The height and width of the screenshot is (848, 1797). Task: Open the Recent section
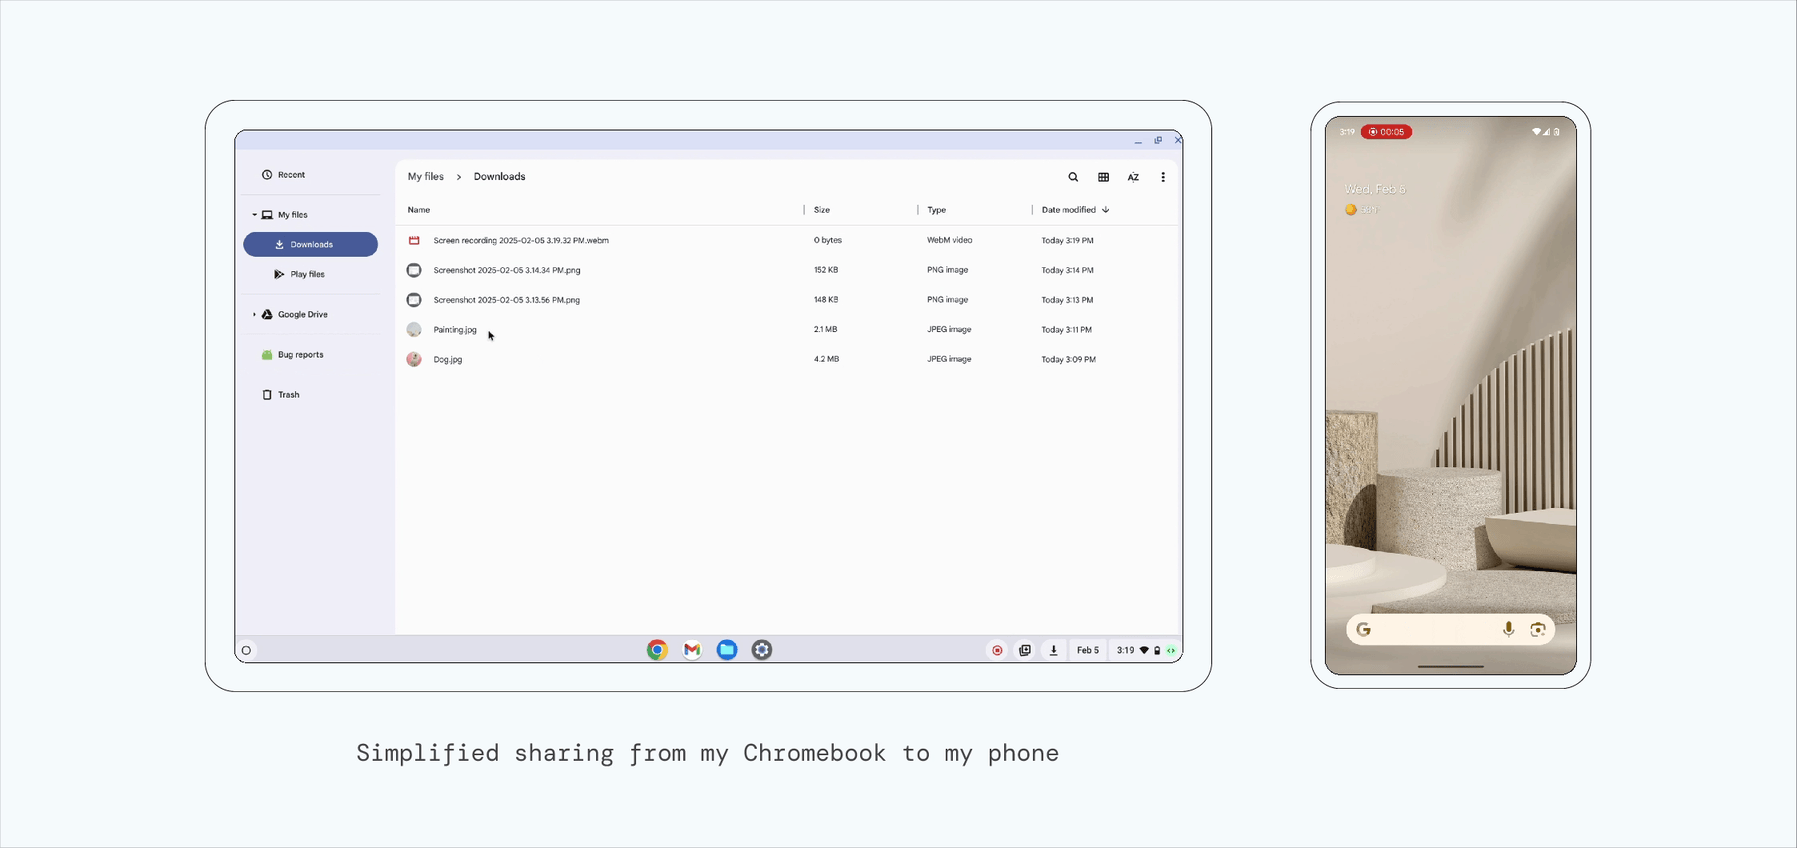[291, 175]
